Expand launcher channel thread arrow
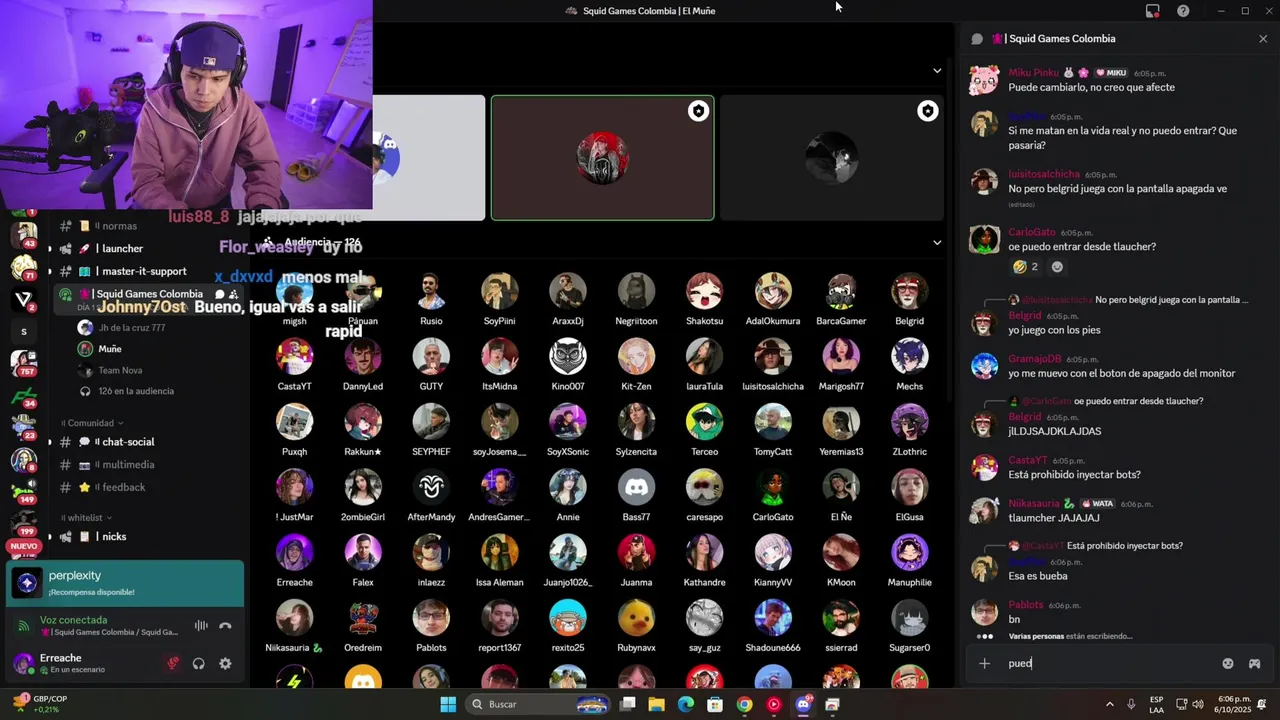 (49, 249)
